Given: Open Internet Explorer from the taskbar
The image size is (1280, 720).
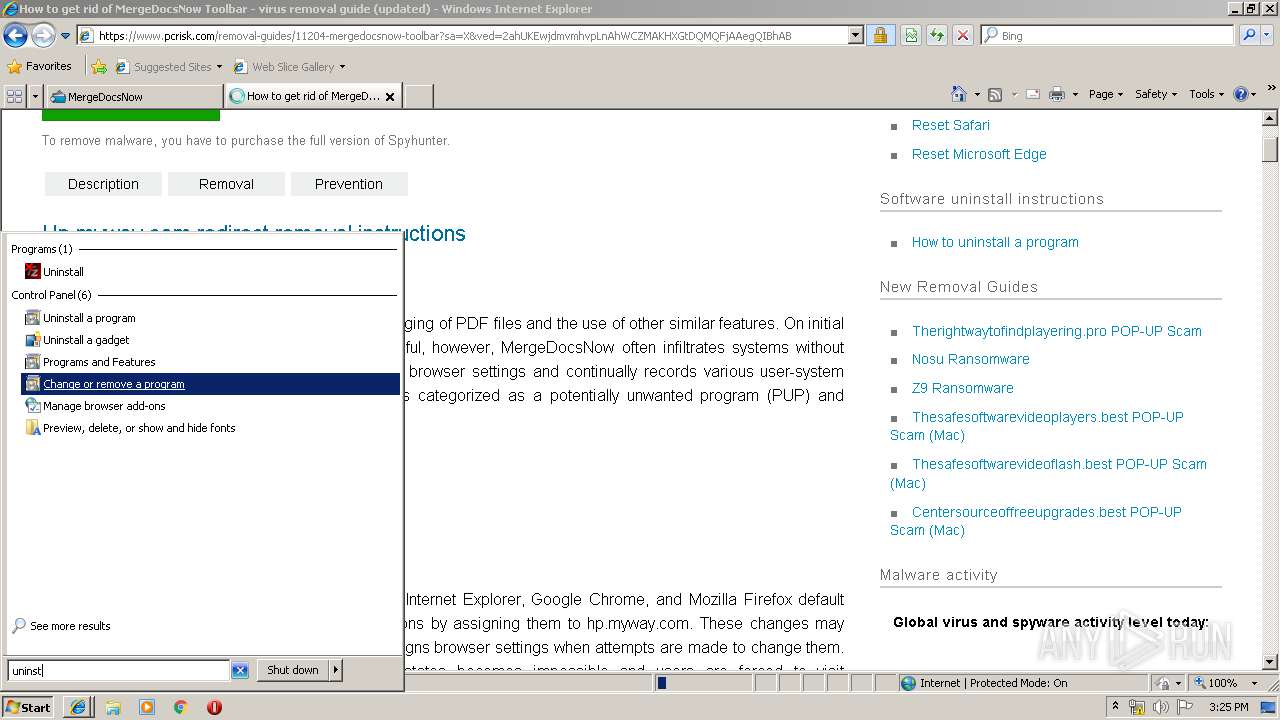Looking at the screenshot, I should coord(78,707).
